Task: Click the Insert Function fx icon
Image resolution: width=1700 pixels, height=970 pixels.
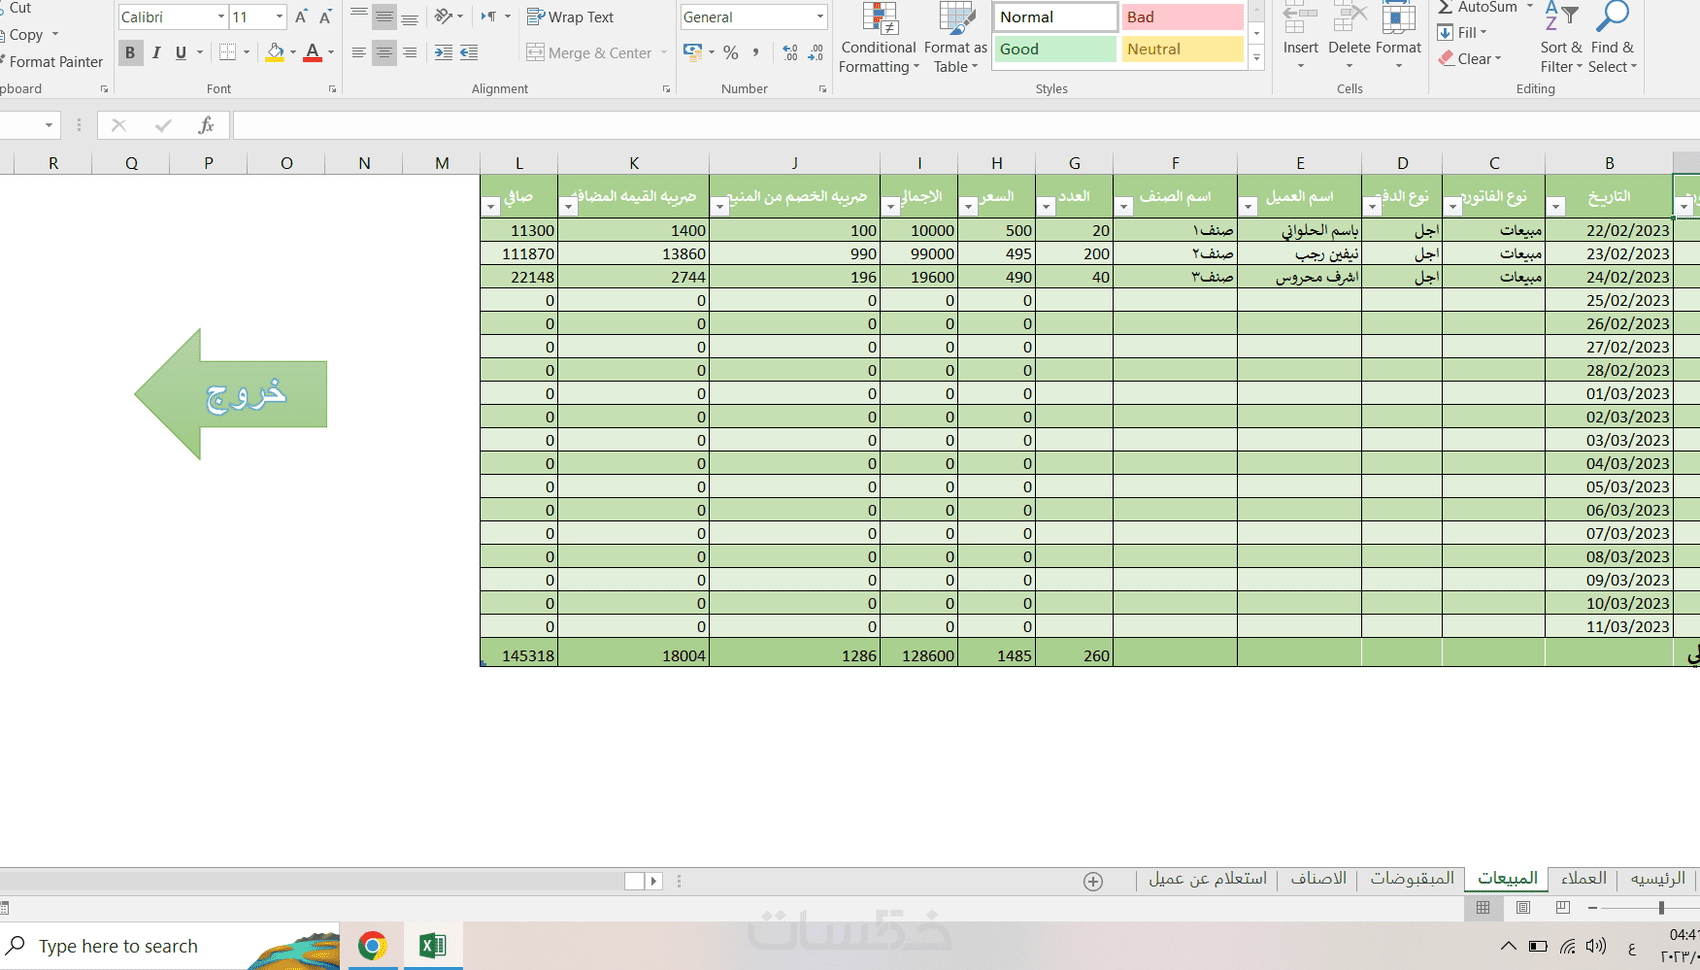Action: [205, 125]
